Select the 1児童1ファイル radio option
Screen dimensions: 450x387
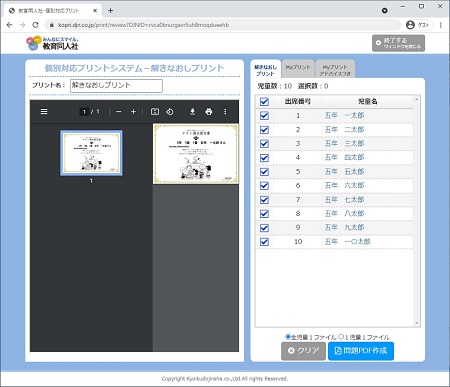(341, 337)
